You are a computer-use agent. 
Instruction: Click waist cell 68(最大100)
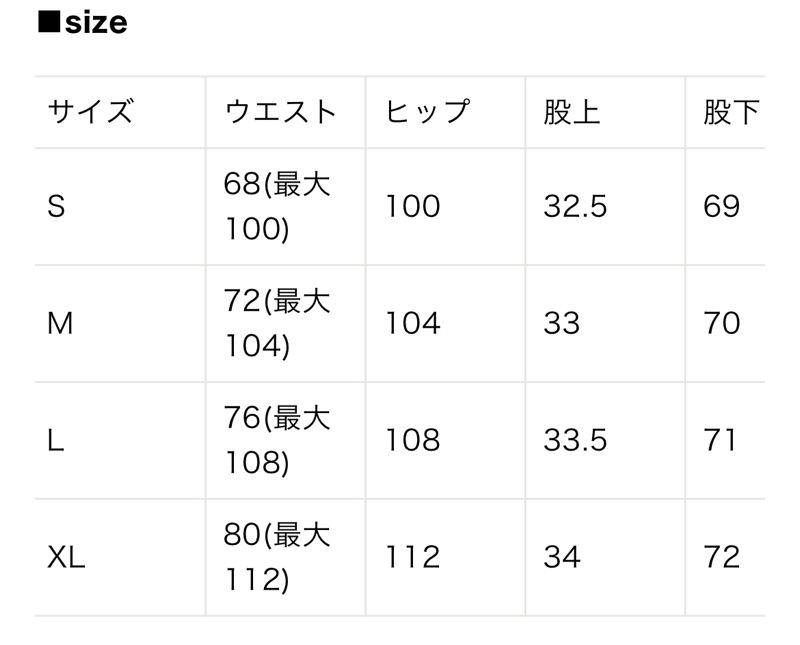[277, 207]
